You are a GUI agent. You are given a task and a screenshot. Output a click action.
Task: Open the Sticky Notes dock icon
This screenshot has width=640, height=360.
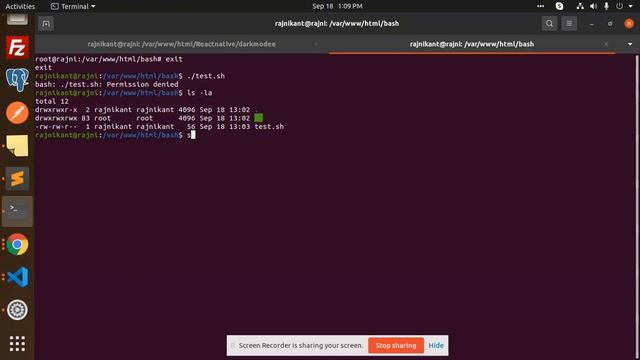[17, 146]
